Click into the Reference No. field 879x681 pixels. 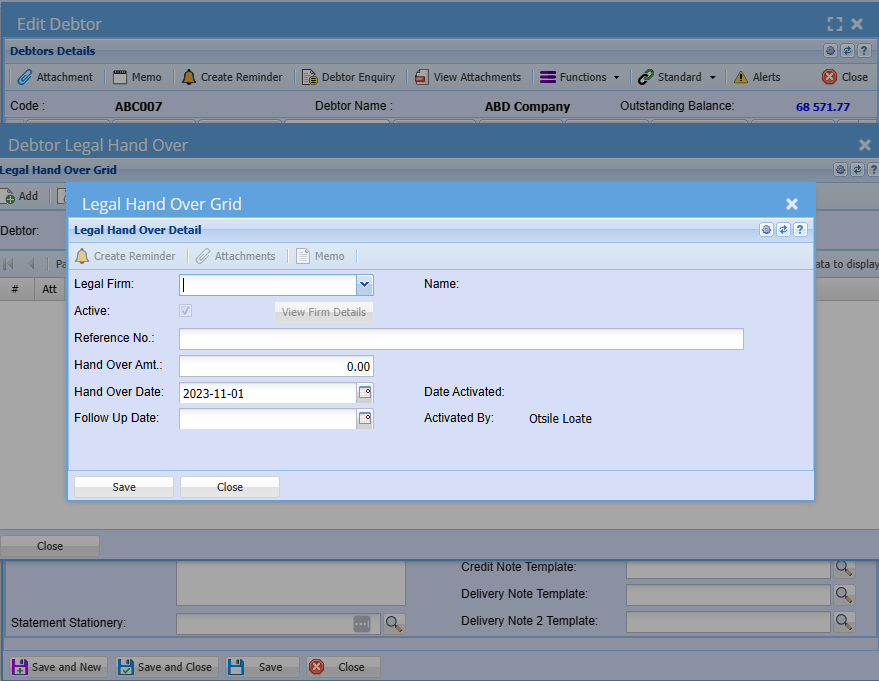coord(461,339)
